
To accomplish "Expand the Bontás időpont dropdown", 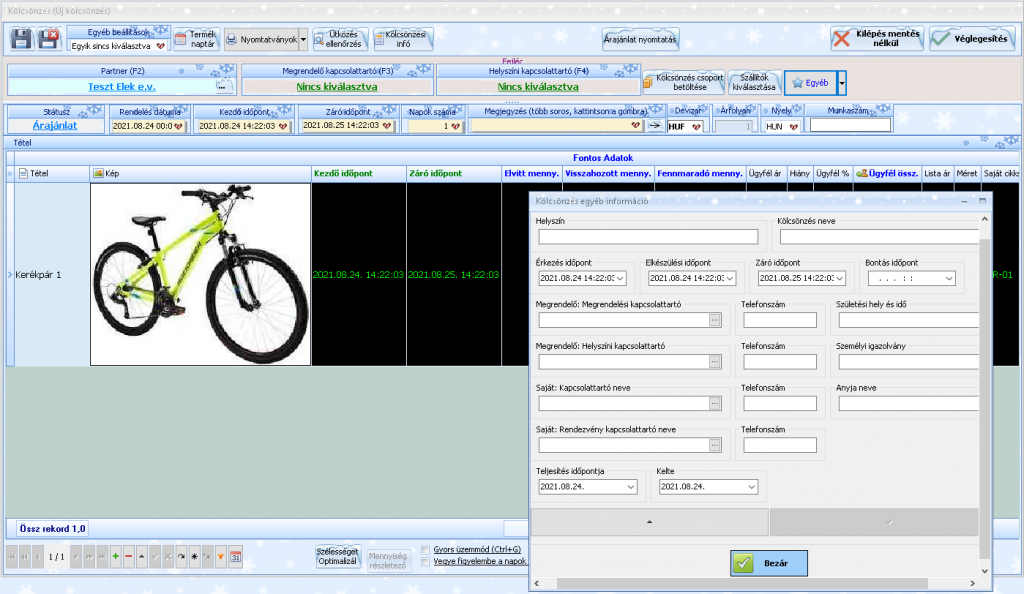I will (x=949, y=279).
